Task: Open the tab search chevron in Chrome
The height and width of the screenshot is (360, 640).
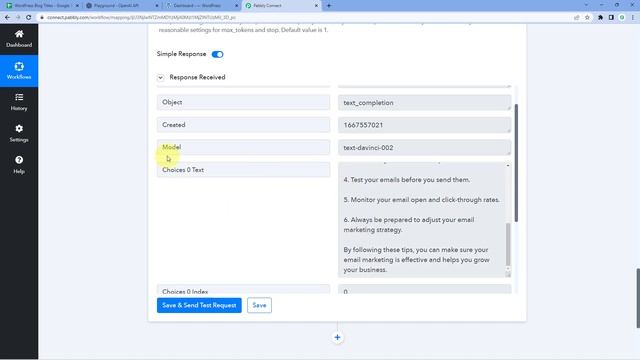Action: [587, 5]
